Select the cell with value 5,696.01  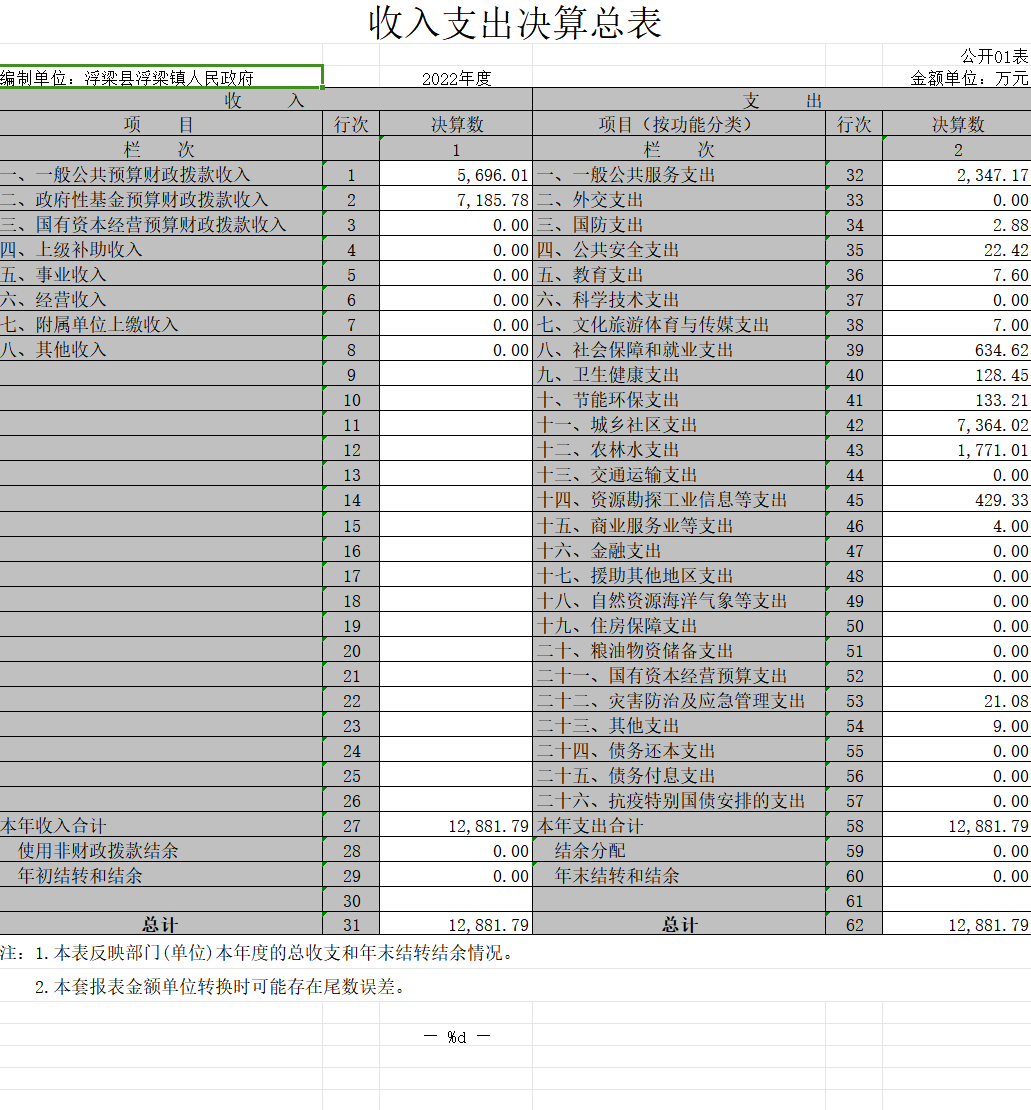click(x=456, y=175)
